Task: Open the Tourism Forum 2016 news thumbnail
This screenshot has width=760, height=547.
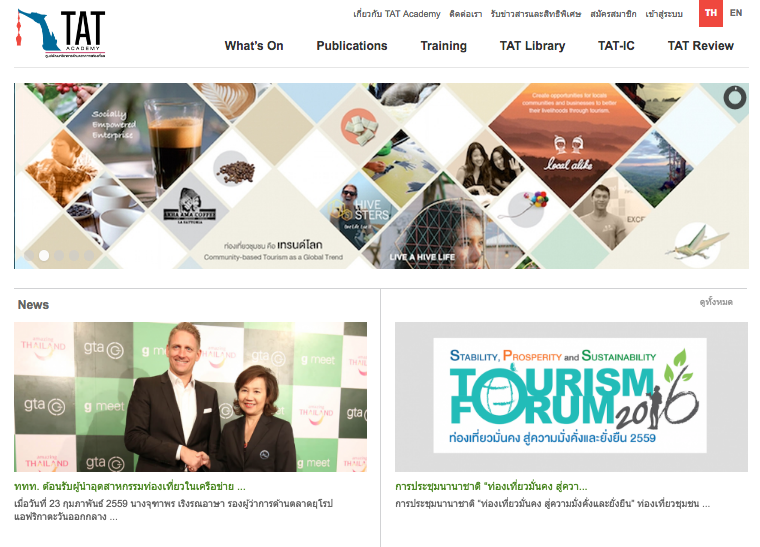Action: 571,397
